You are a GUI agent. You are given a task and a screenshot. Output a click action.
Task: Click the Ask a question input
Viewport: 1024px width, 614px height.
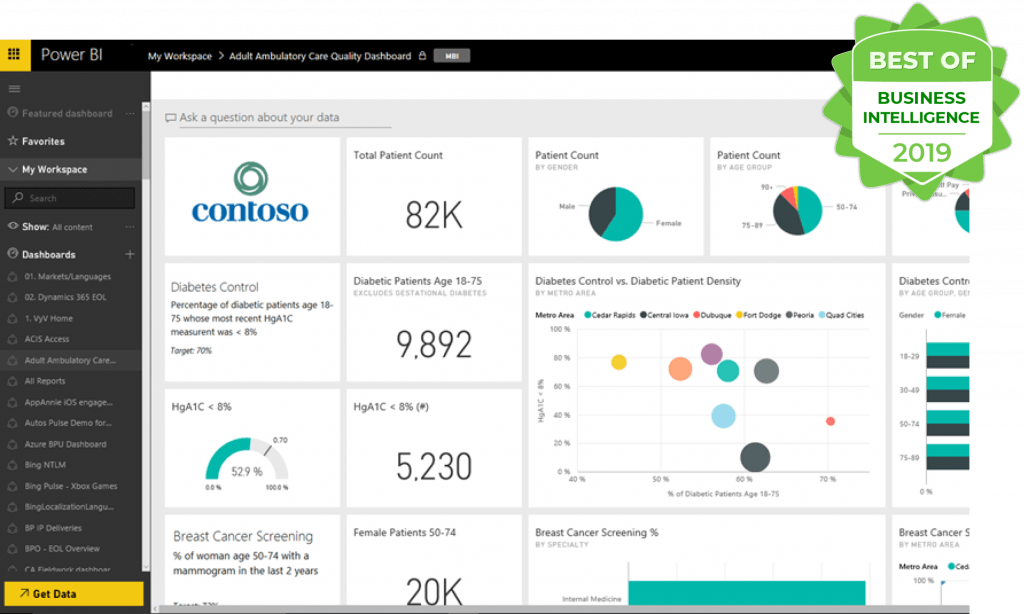(285, 118)
